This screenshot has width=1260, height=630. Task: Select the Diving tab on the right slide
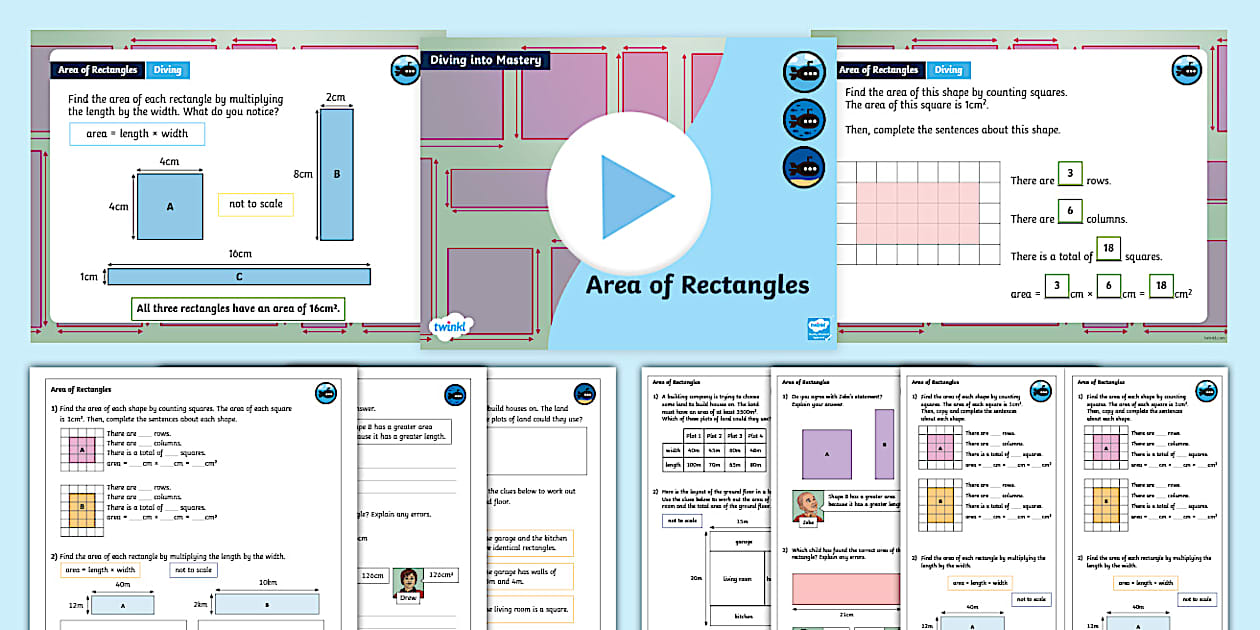coord(948,70)
